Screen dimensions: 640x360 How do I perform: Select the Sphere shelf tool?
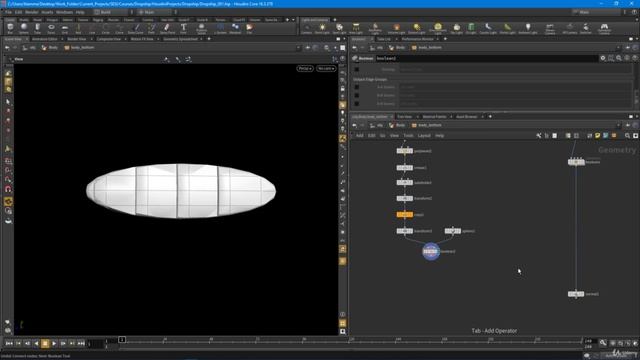pos(24,29)
